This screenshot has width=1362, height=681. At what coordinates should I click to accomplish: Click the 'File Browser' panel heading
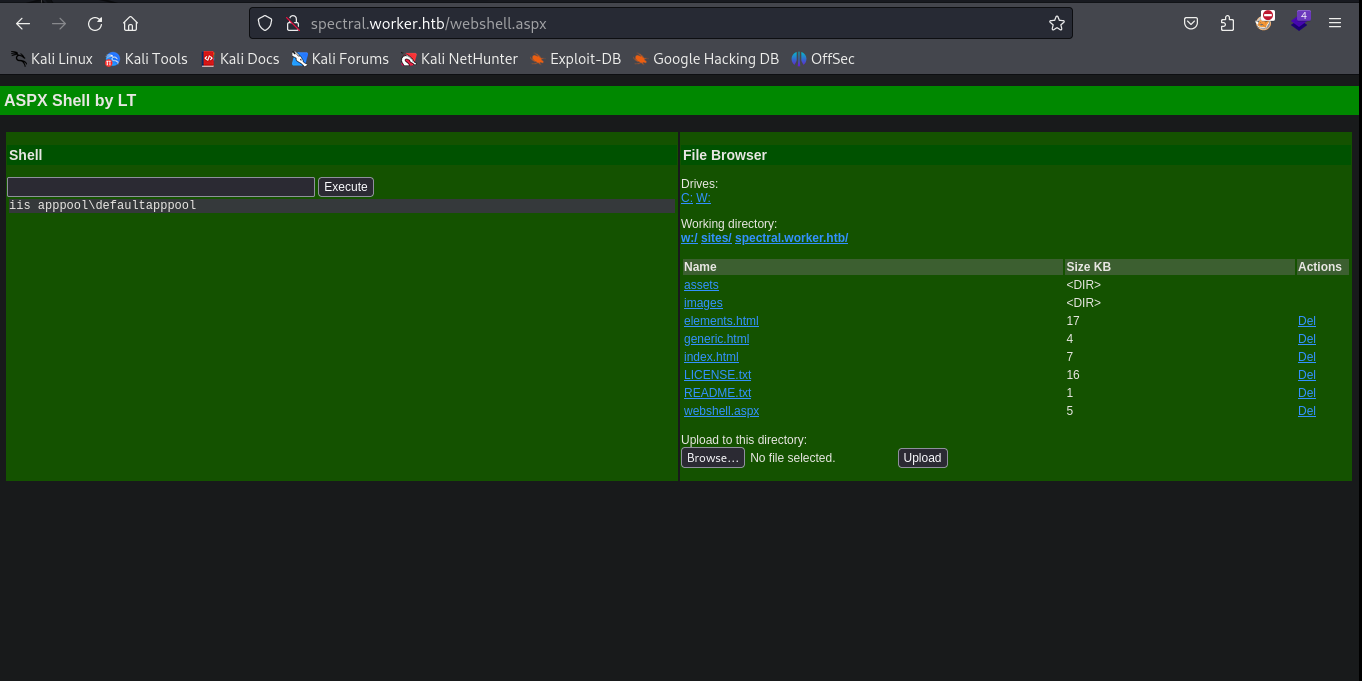[725, 155]
